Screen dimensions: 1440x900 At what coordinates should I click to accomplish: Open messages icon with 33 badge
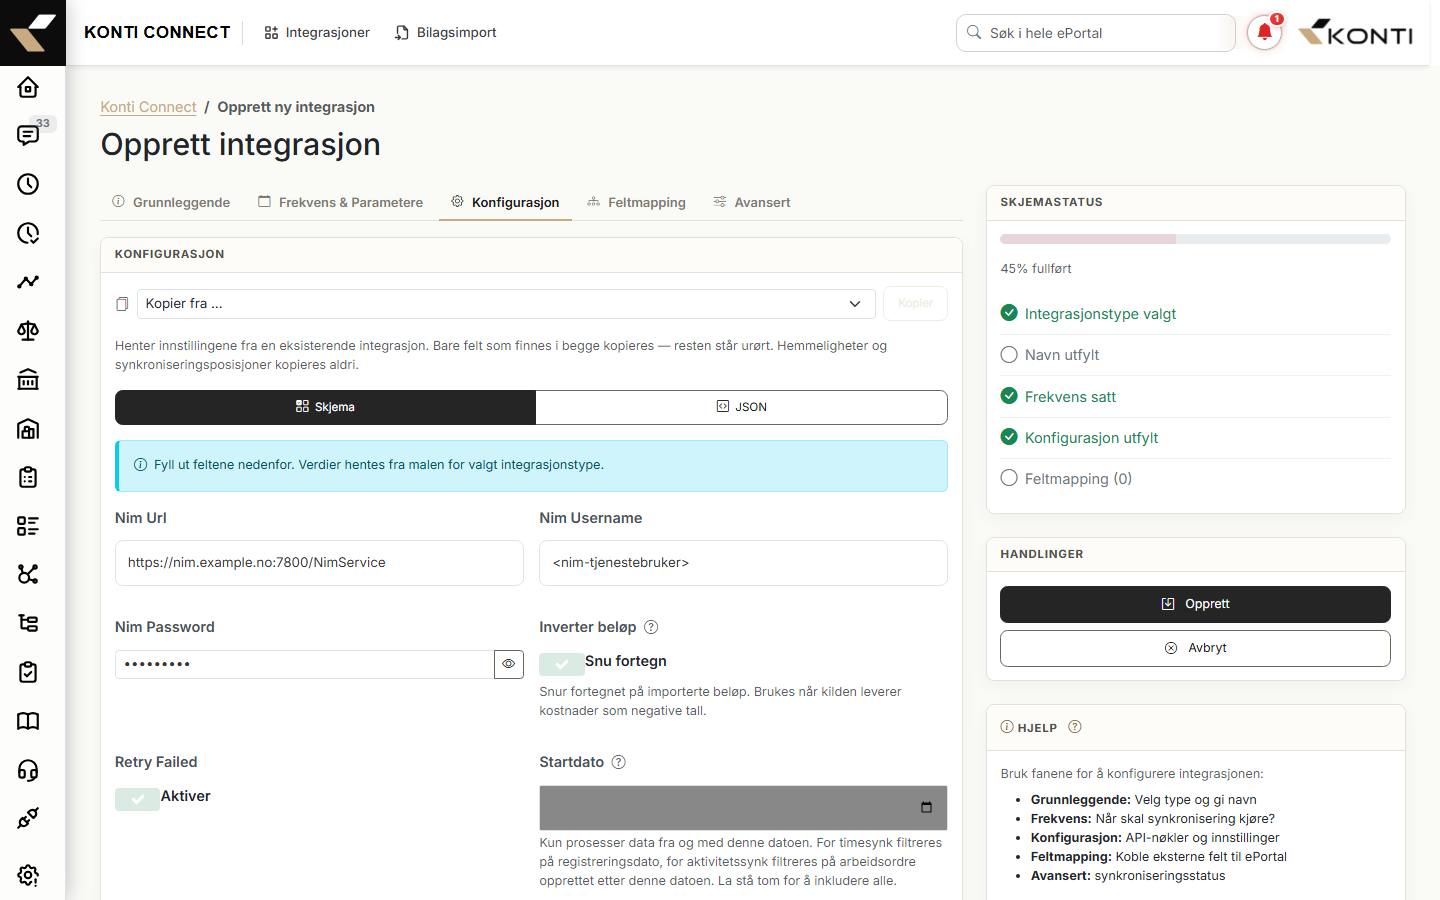(28, 136)
